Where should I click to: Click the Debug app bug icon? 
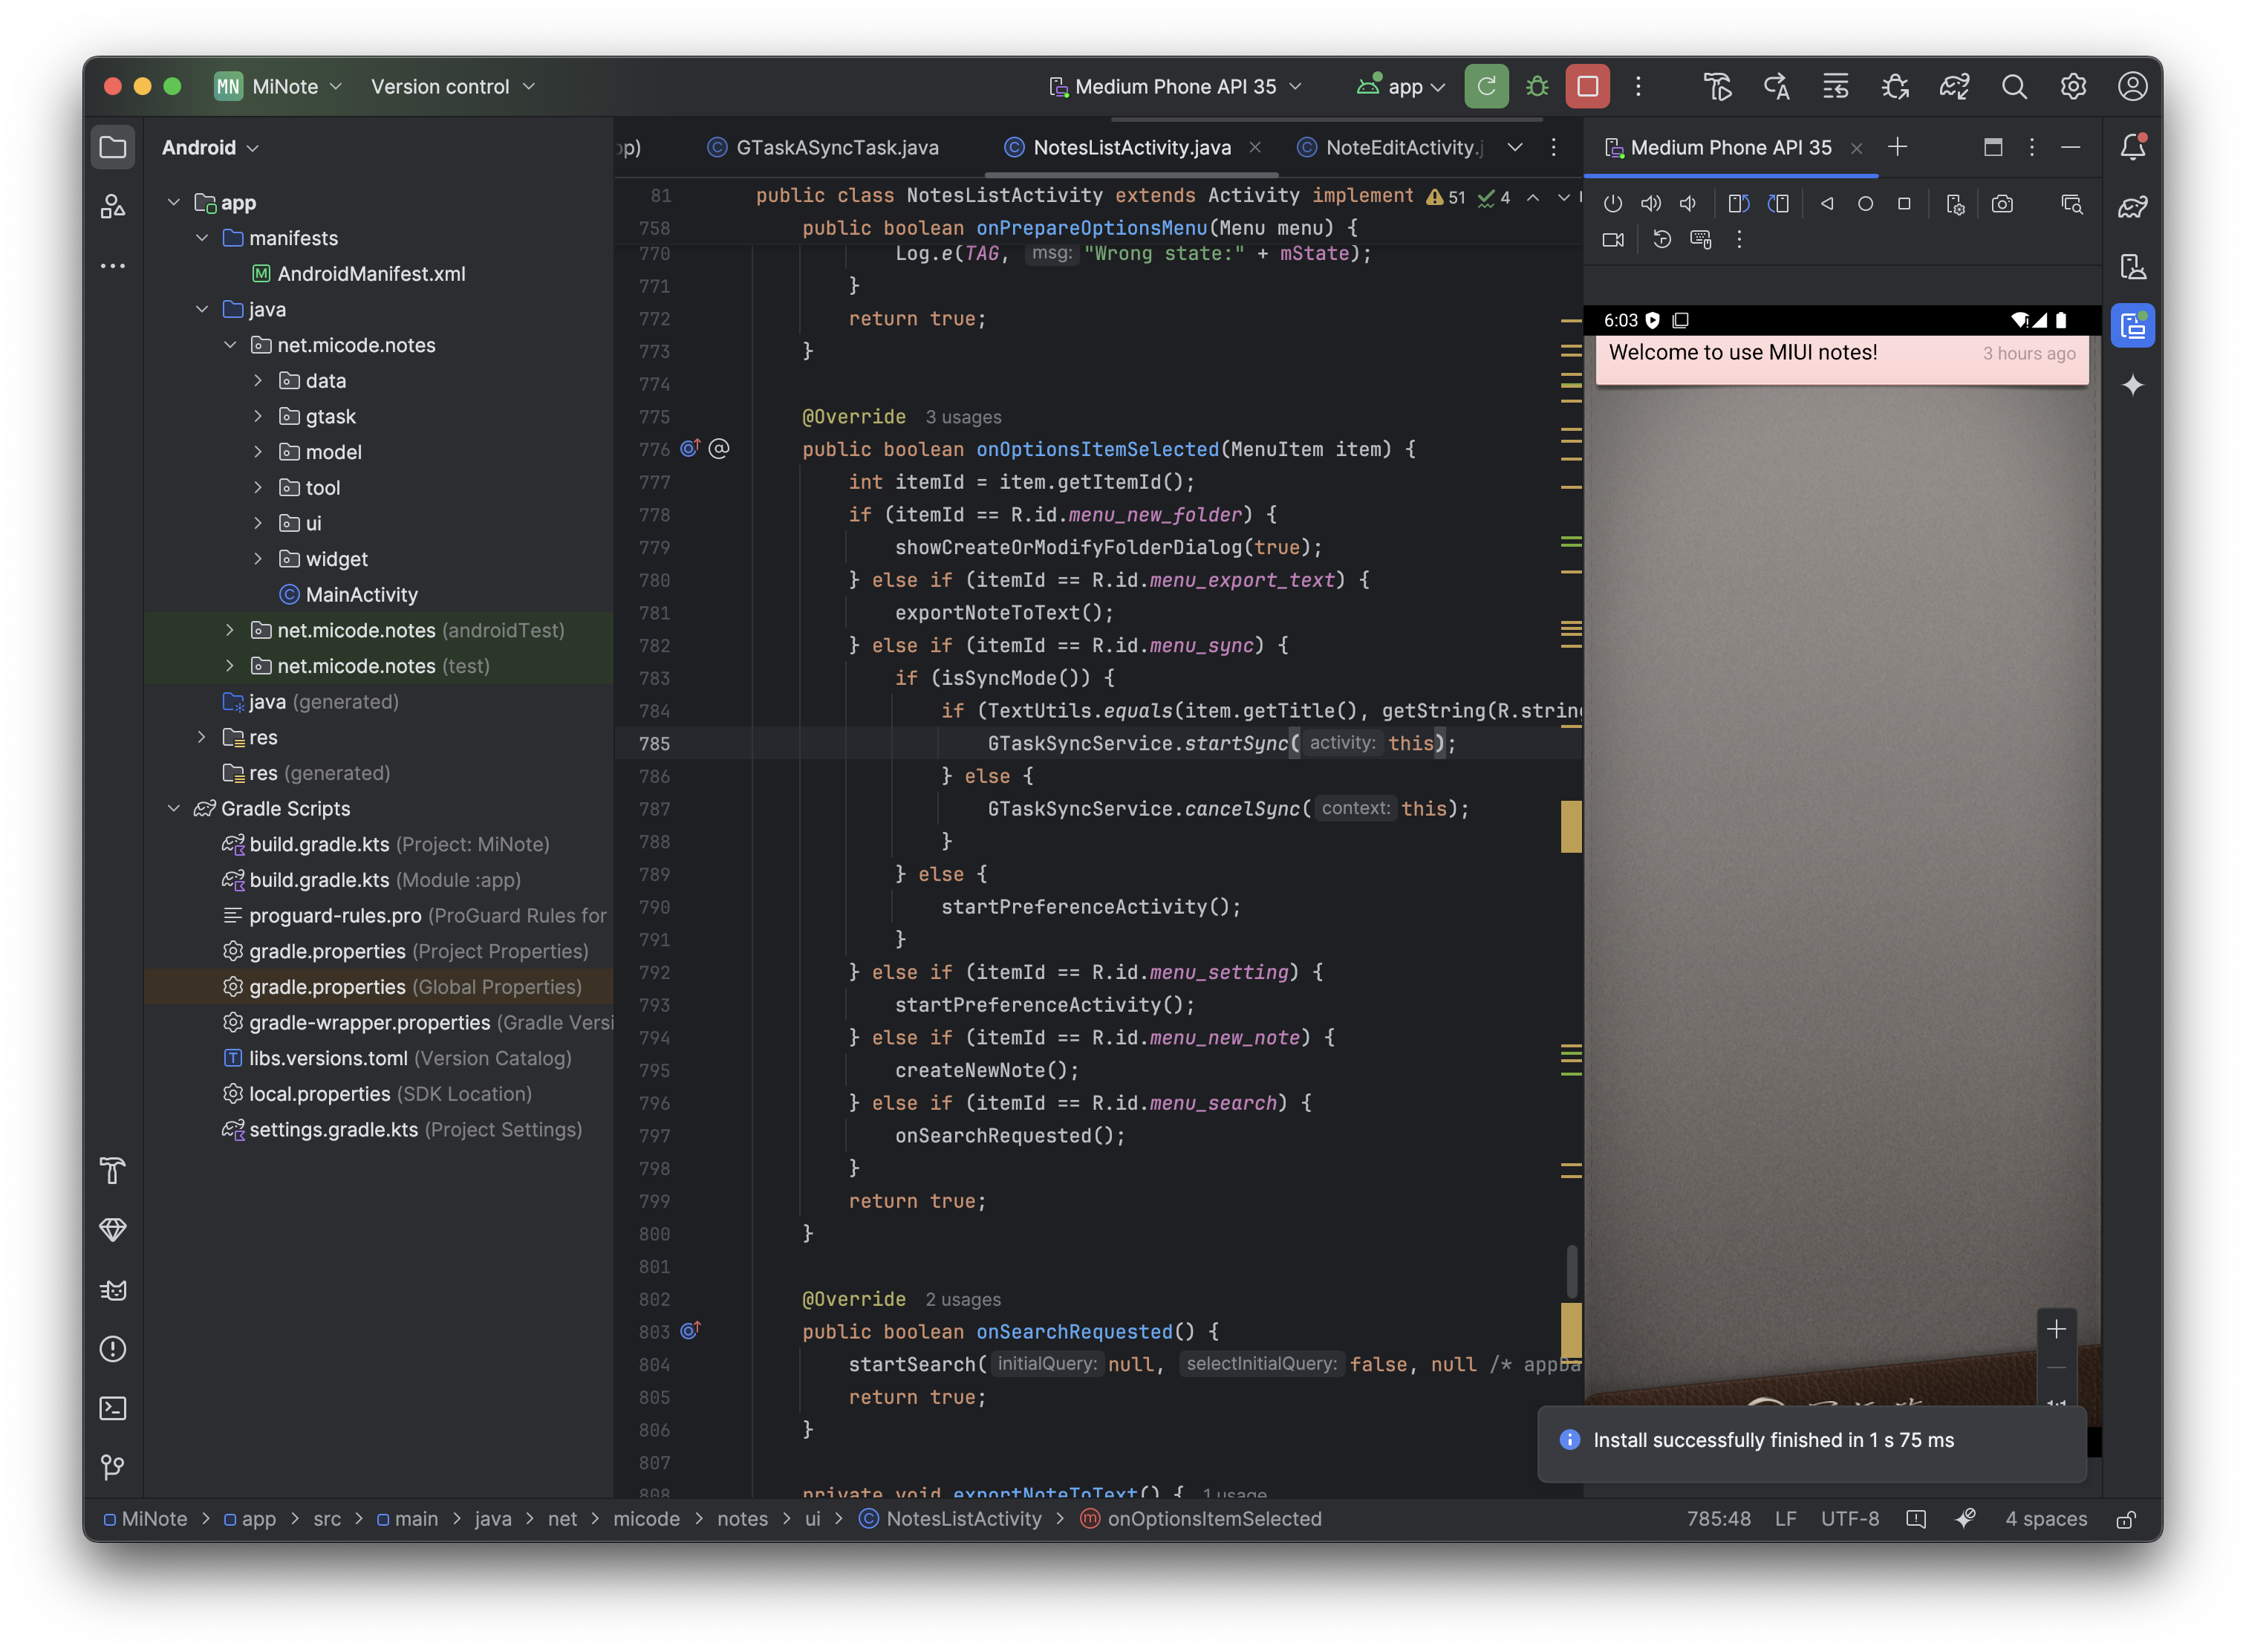point(1537,87)
